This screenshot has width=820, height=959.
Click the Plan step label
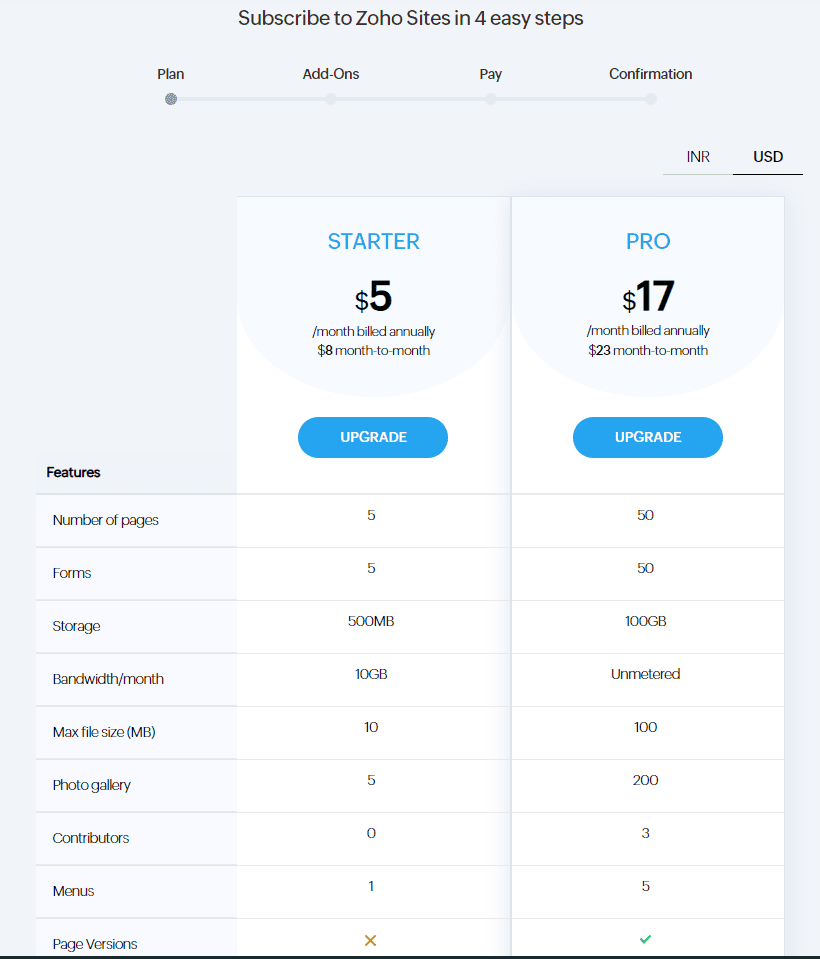click(x=171, y=74)
